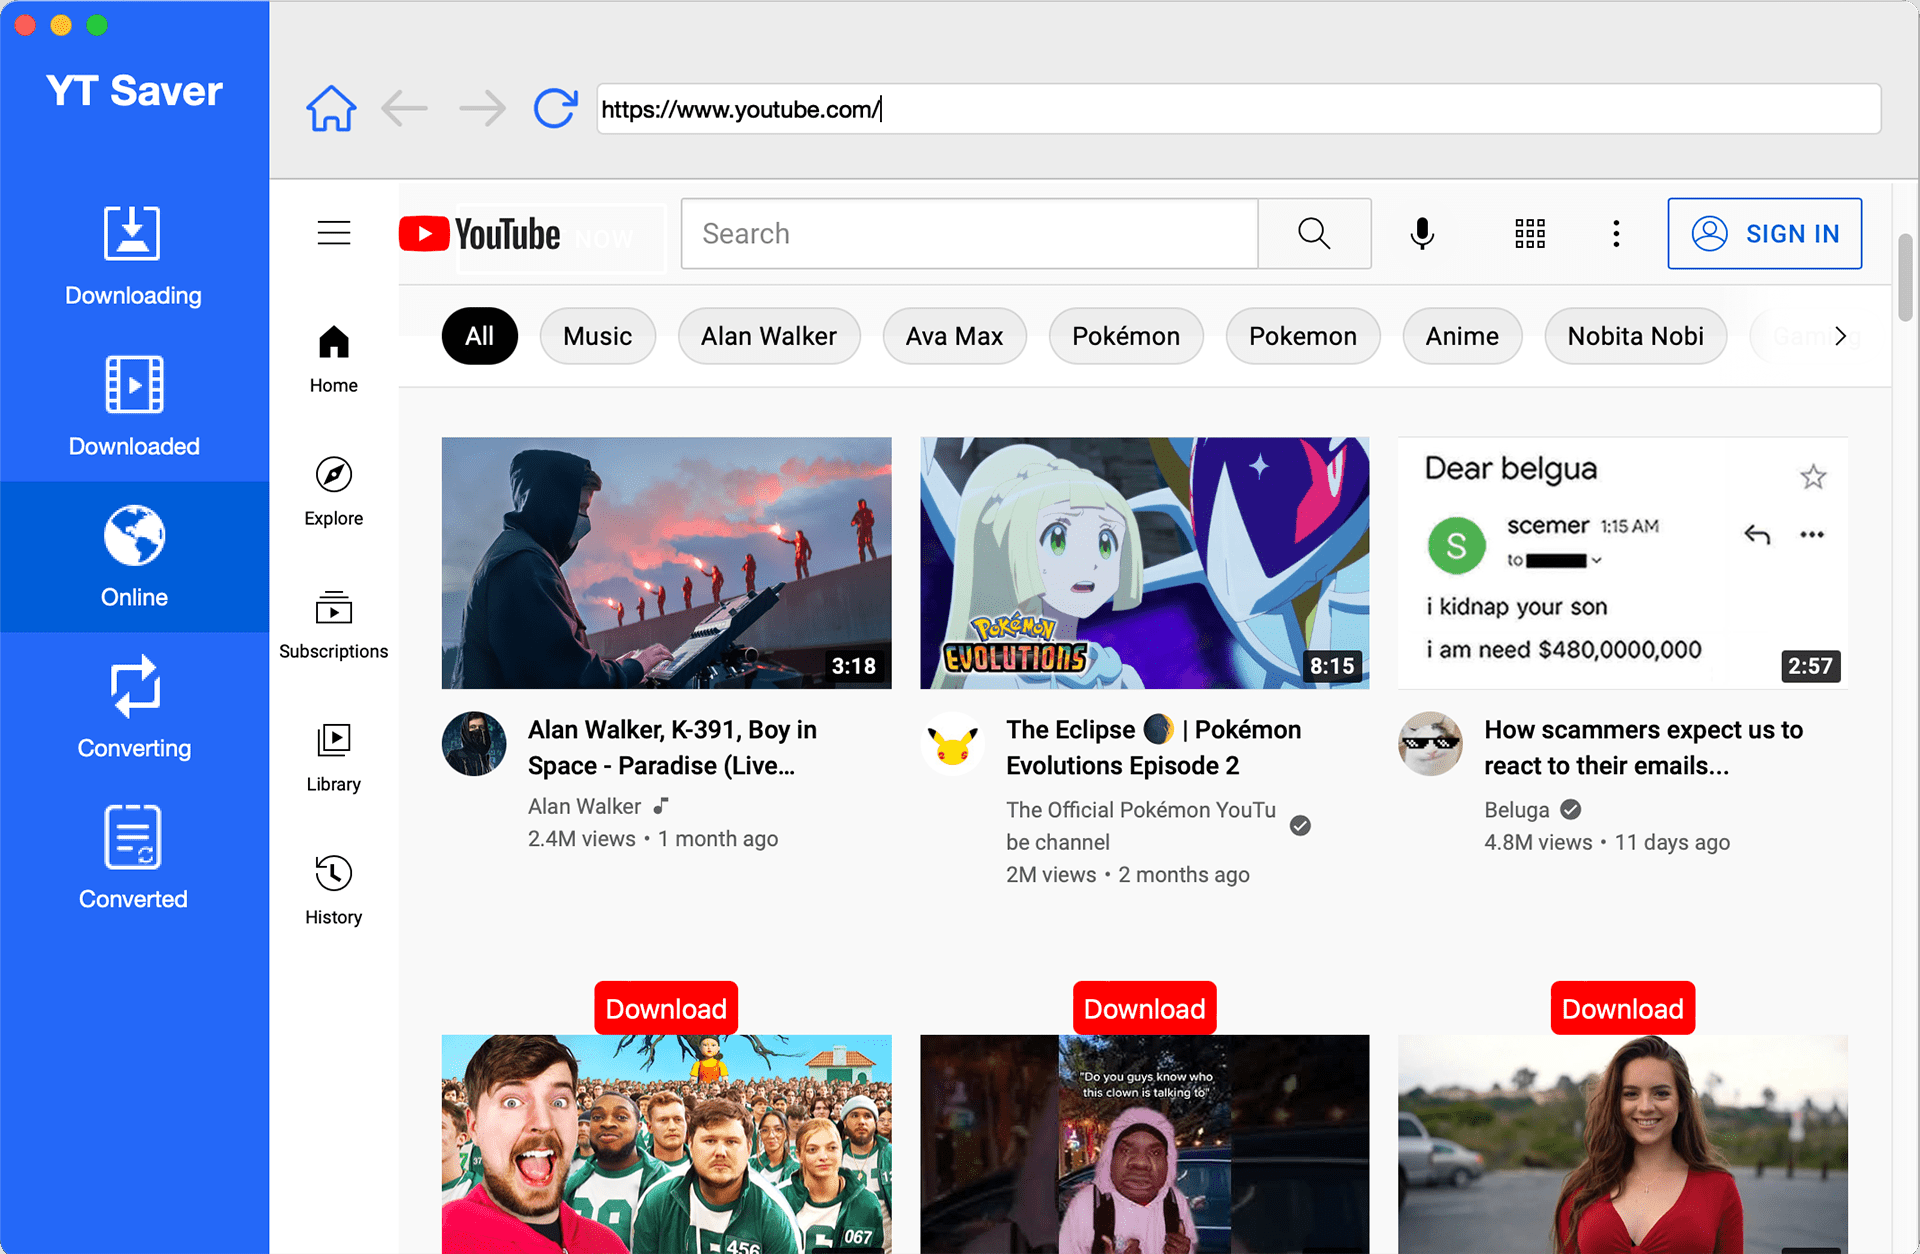Download the woman in red video

click(1623, 1008)
